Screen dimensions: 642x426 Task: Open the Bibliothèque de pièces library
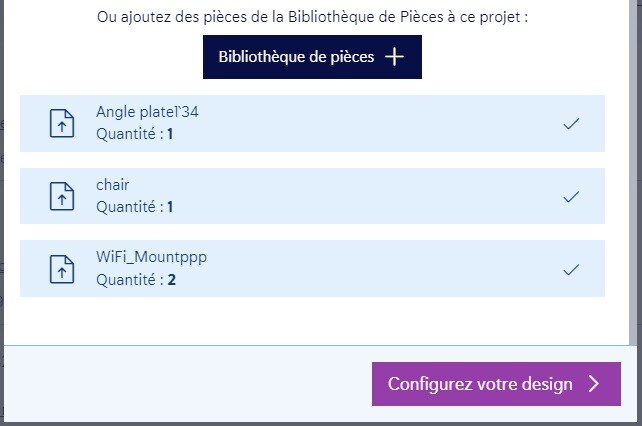click(297, 57)
